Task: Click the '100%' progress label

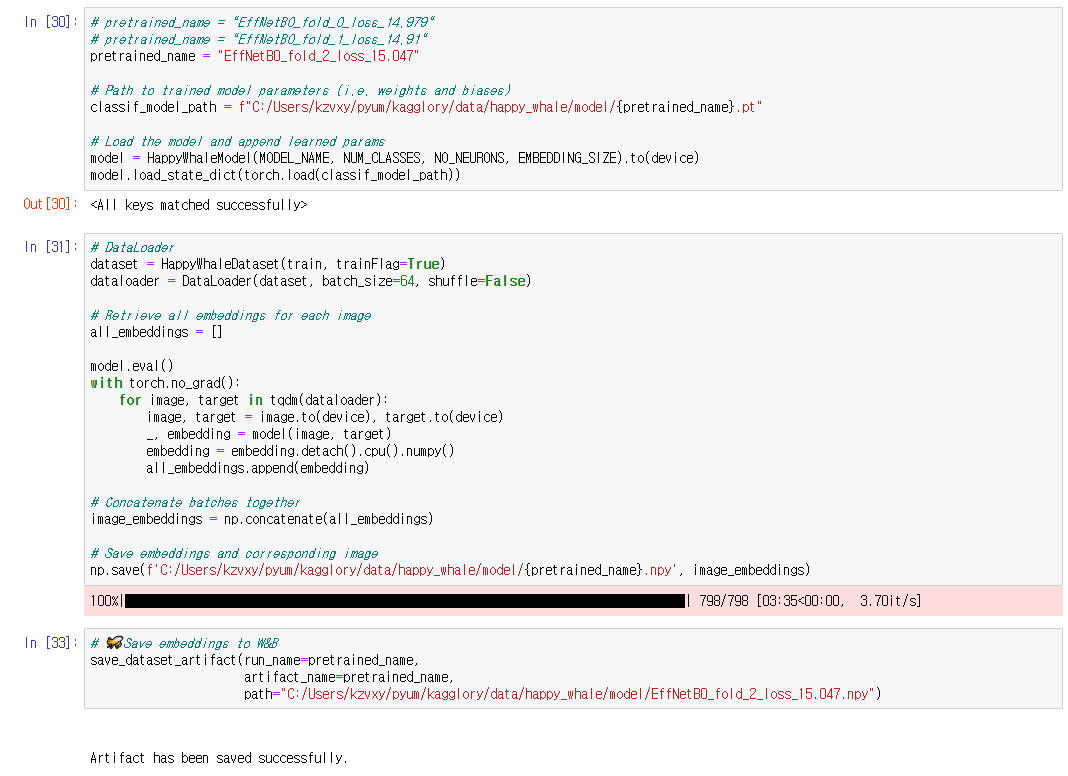Action: tap(105, 601)
